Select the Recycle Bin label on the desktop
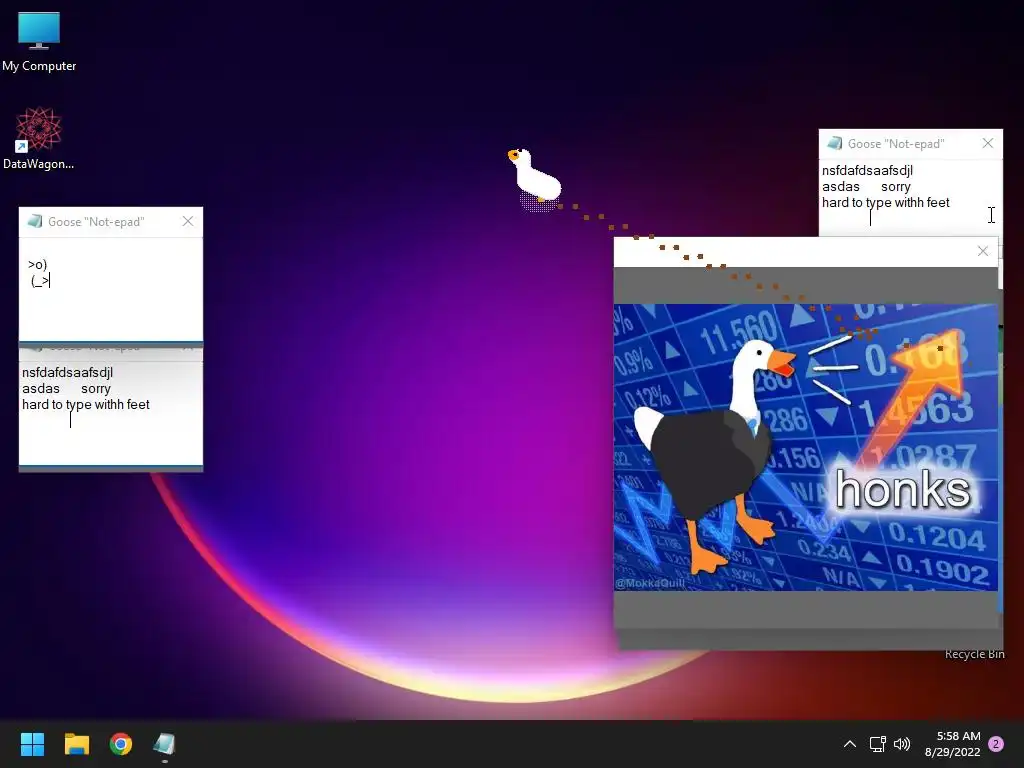The image size is (1024, 768). tap(974, 654)
